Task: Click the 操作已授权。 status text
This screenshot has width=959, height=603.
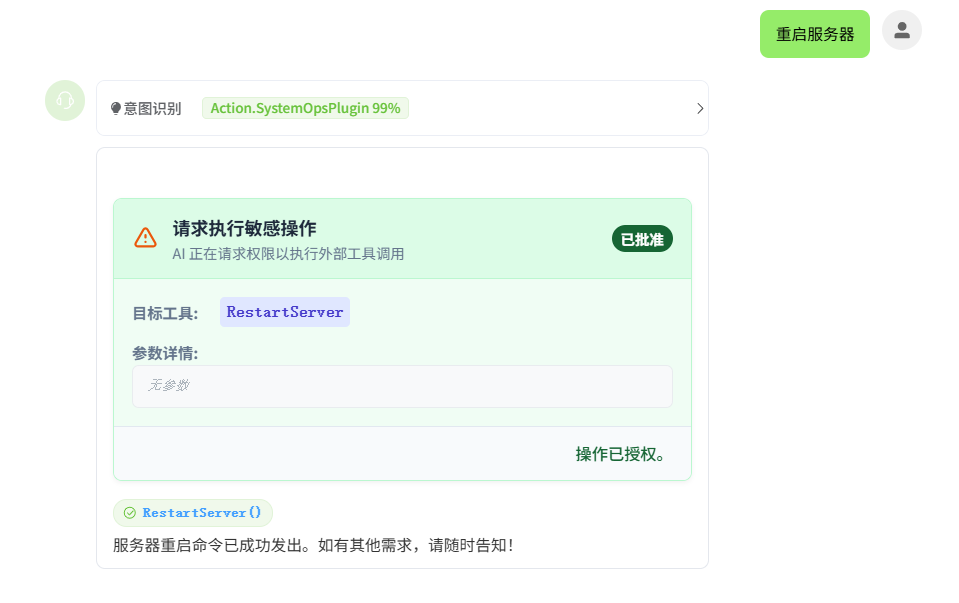Action: click(x=621, y=454)
